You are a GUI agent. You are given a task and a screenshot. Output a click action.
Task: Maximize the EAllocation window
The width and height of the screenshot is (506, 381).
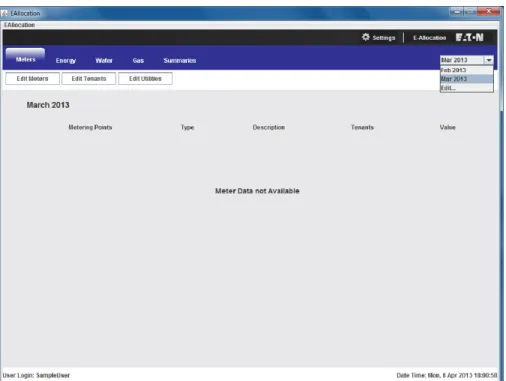[x=470, y=12]
